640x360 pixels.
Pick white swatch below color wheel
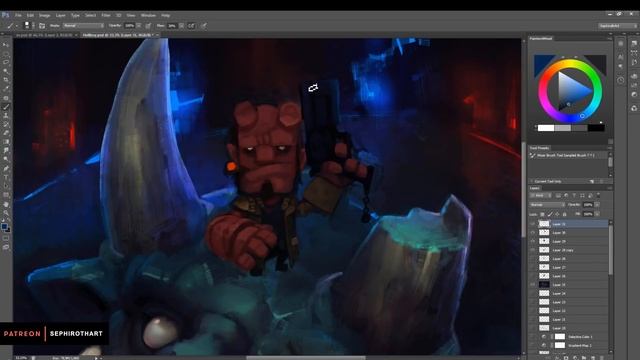point(546,128)
